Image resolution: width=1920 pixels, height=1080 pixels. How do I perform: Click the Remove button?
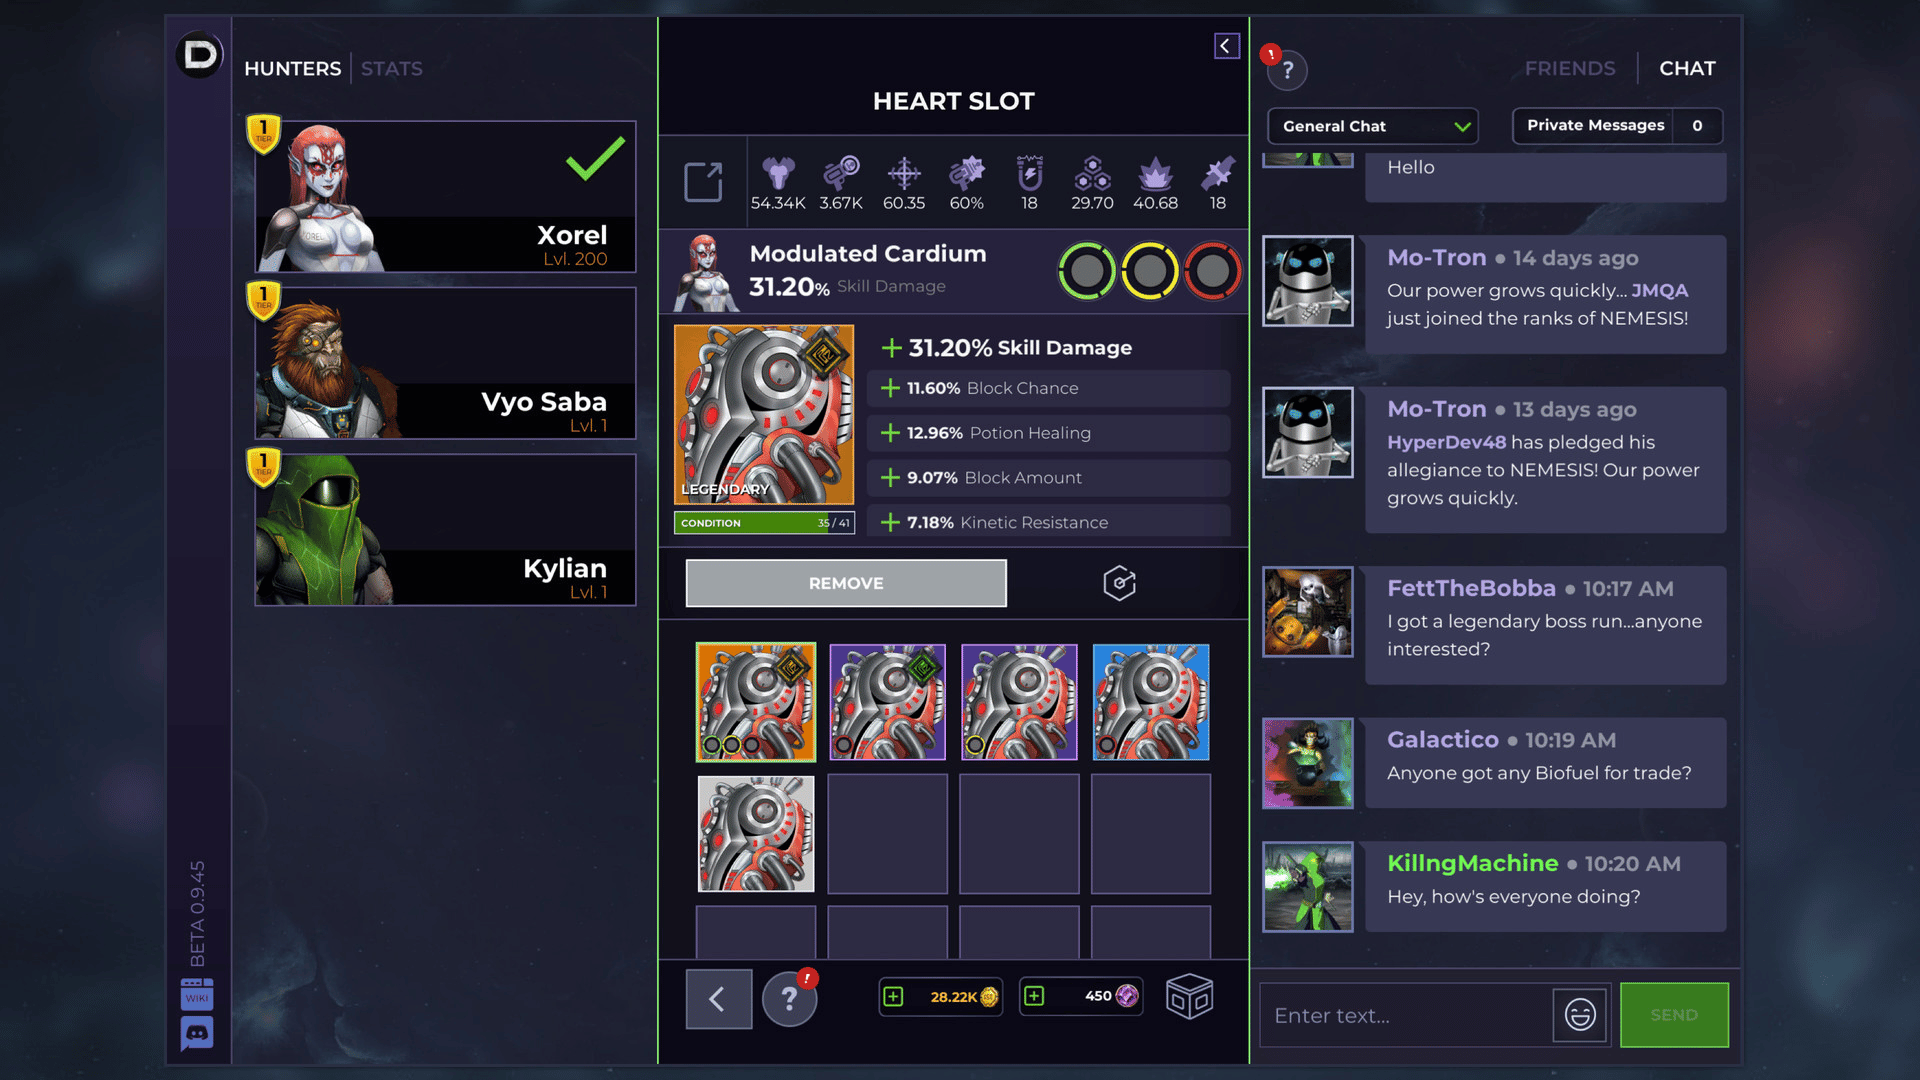coord(846,583)
